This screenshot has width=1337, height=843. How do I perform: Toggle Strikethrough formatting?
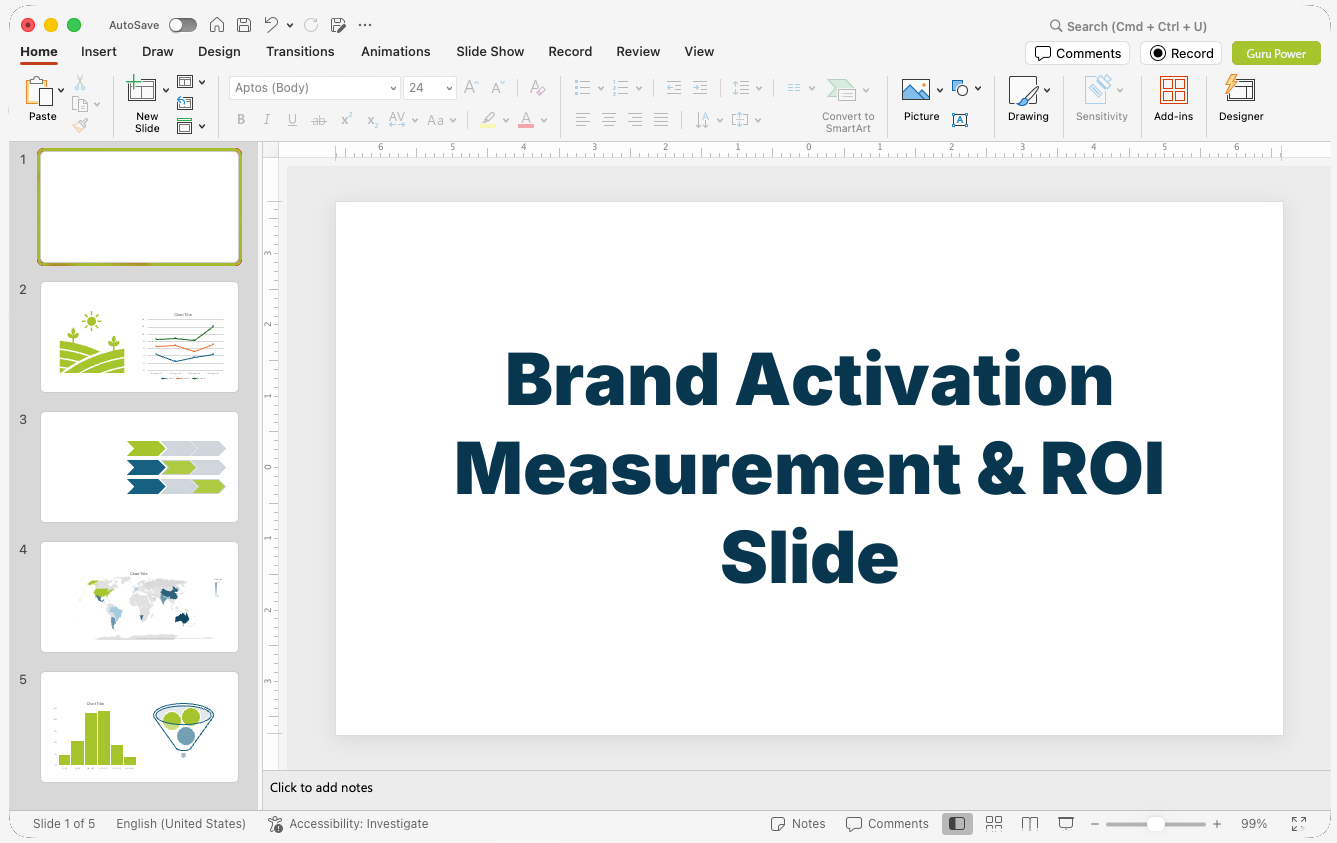(x=319, y=120)
